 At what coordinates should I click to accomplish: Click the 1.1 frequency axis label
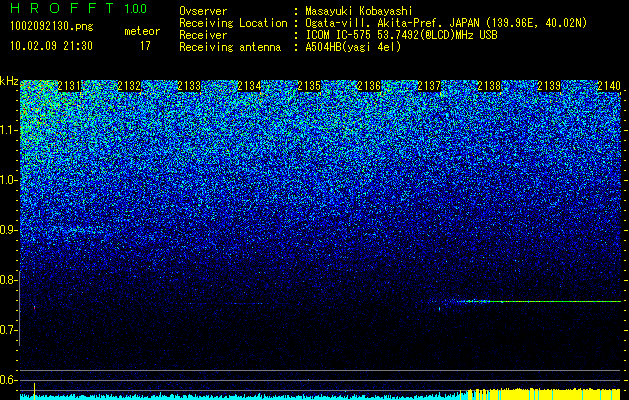(x=9, y=130)
